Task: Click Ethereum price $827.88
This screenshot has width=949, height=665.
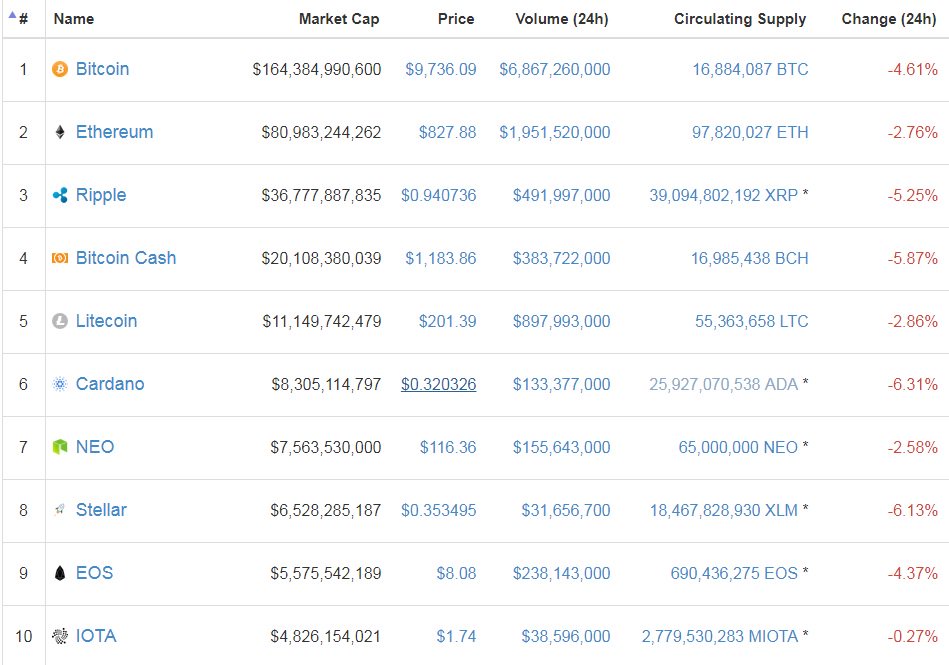Action: pyautogui.click(x=447, y=133)
